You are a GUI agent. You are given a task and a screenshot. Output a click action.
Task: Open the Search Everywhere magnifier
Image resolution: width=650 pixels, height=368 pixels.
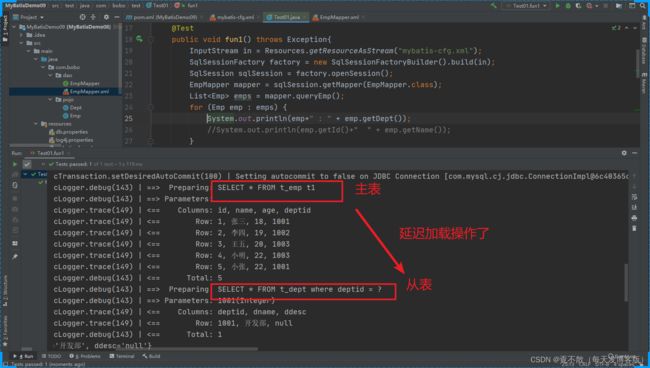(x=643, y=6)
